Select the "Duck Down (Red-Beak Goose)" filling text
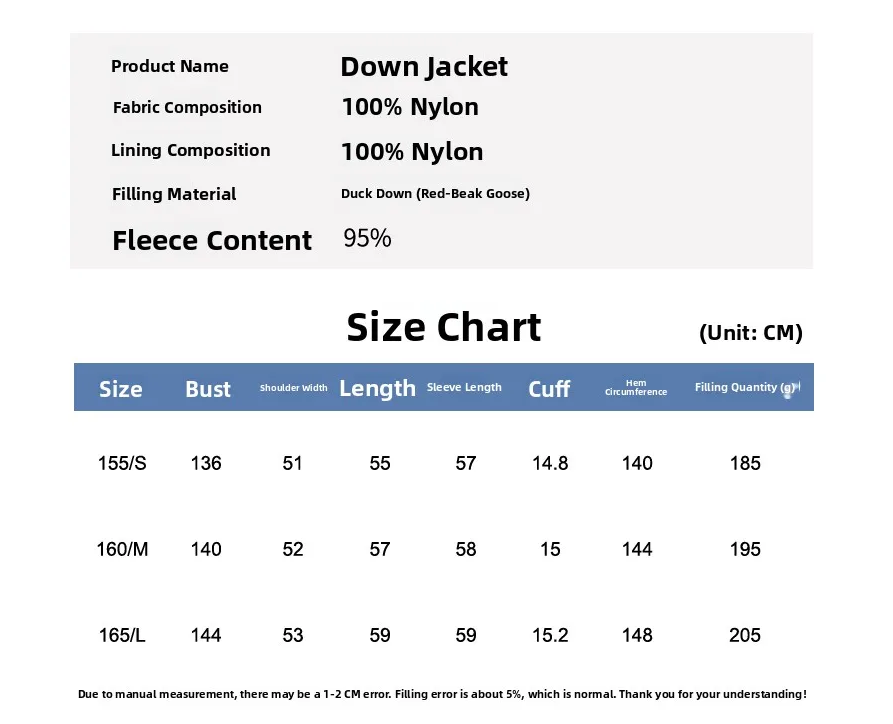893x724 pixels. click(x=435, y=194)
